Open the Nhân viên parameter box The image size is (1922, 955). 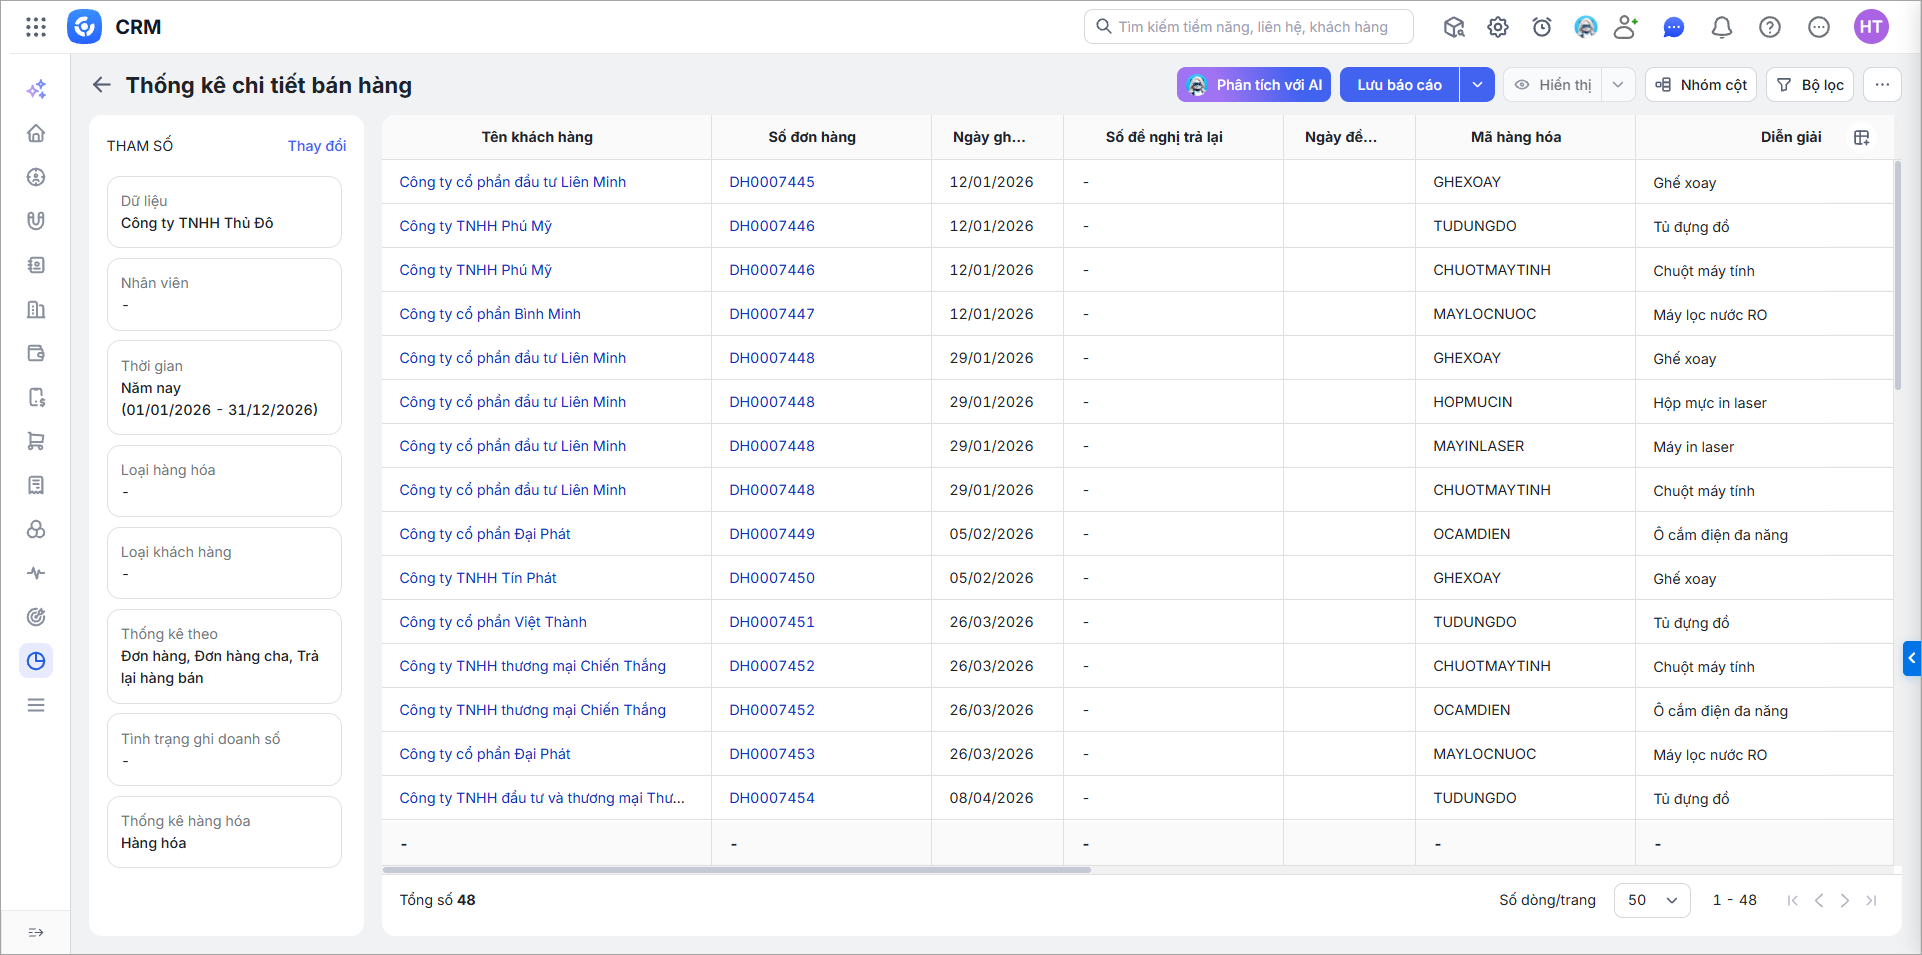pyautogui.click(x=224, y=294)
